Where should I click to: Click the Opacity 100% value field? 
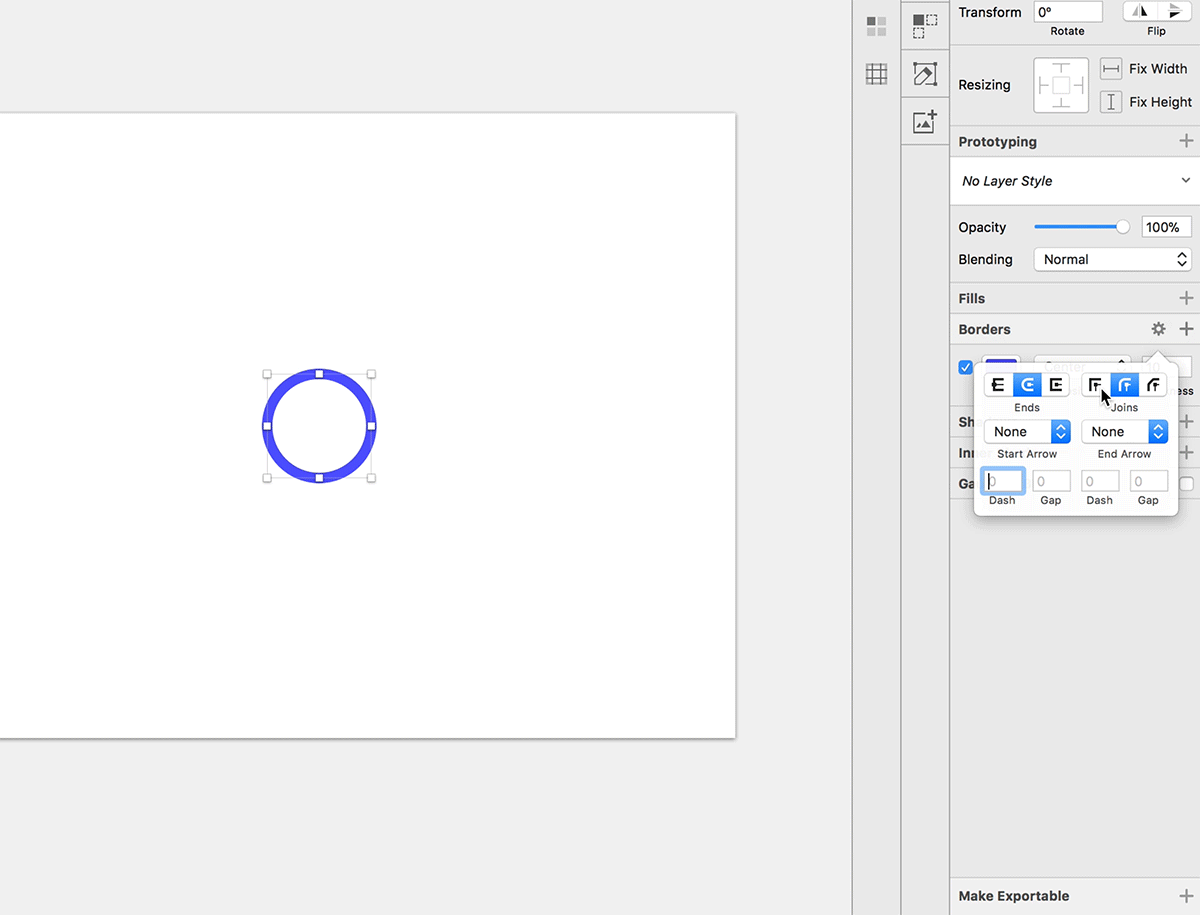coord(1166,227)
